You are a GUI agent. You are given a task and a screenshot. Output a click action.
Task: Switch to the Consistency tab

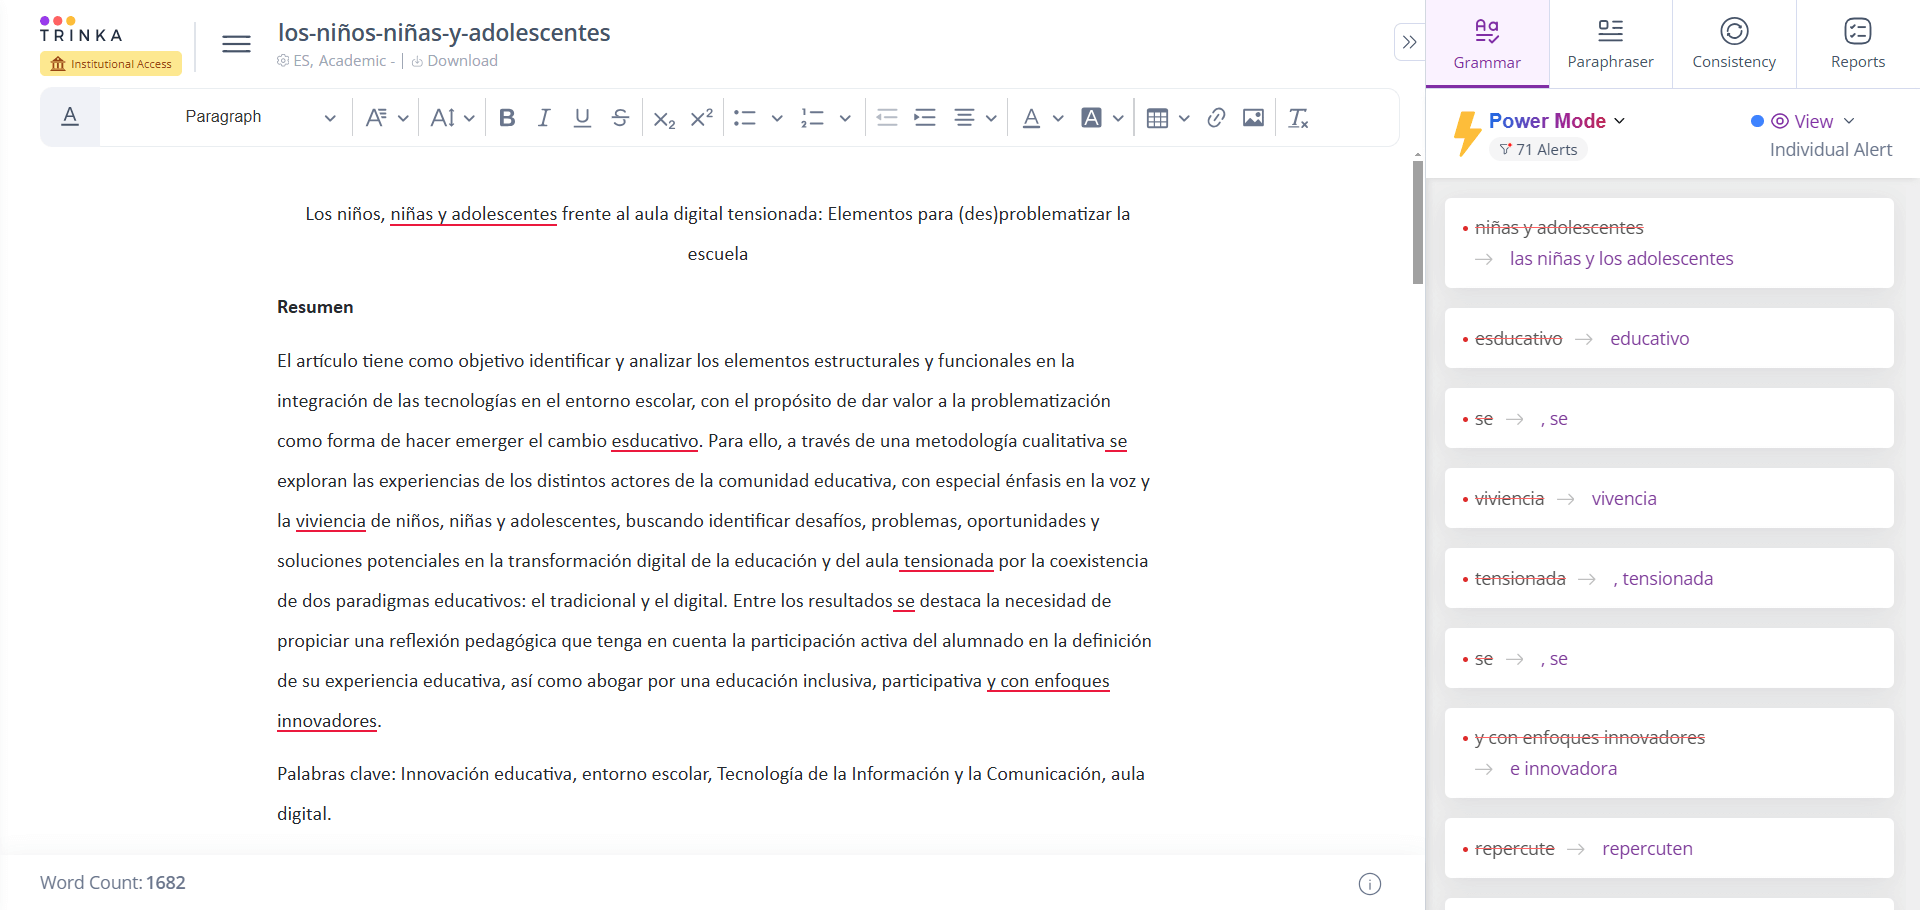point(1734,44)
